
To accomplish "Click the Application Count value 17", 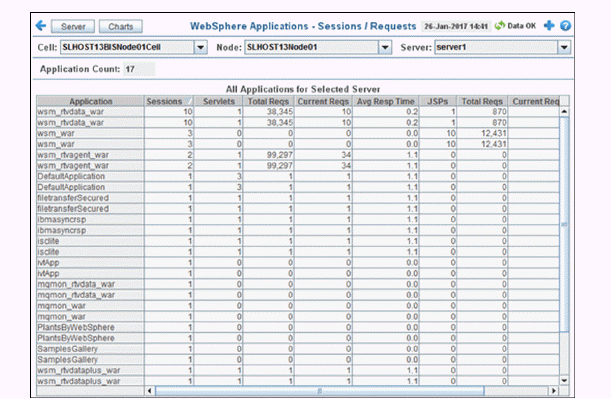I will click(x=139, y=69).
